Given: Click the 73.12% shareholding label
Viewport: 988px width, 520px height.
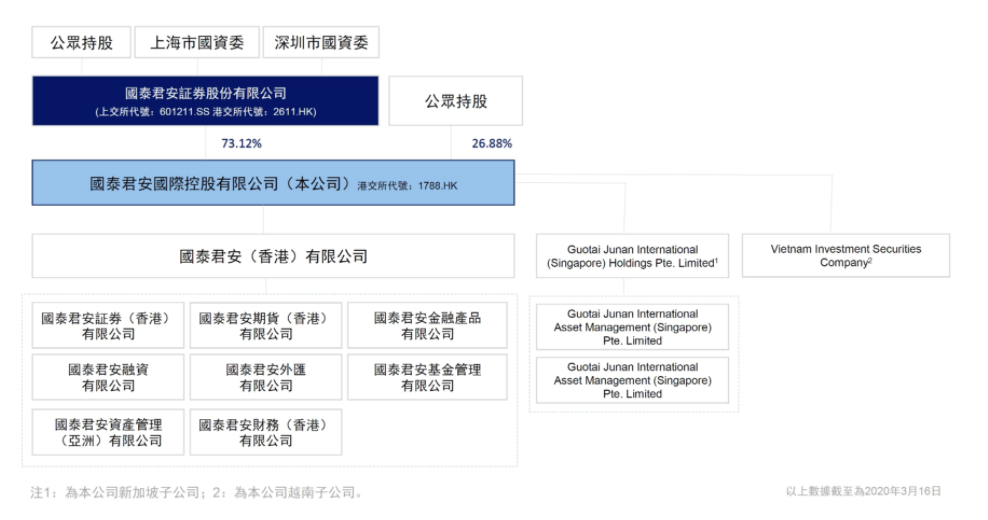Looking at the screenshot, I should click(241, 144).
